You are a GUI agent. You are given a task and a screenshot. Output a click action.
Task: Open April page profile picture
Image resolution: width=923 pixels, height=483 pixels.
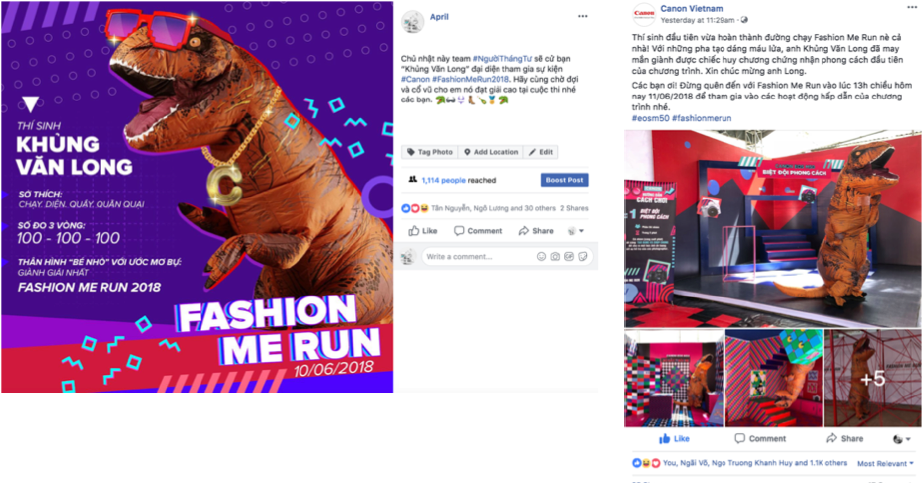(412, 22)
